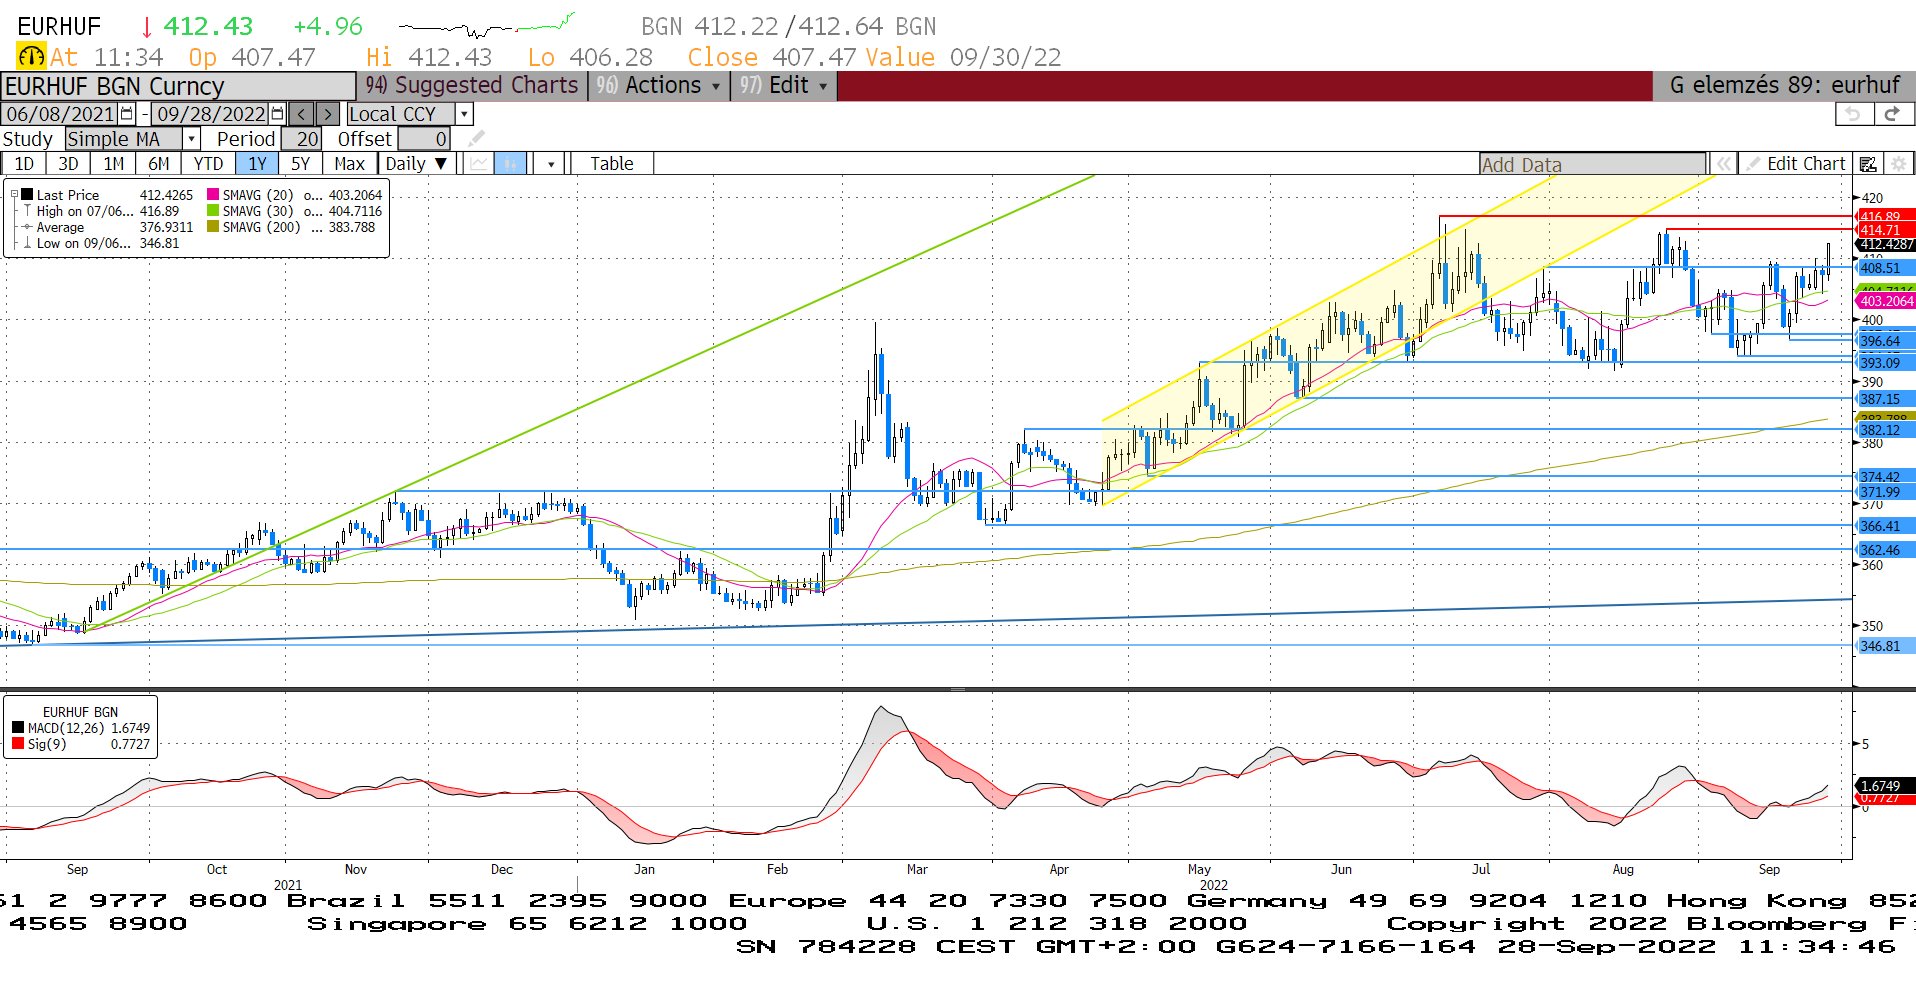Open the Local CCY currency dropdown
The image size is (1916, 1002).
[464, 114]
